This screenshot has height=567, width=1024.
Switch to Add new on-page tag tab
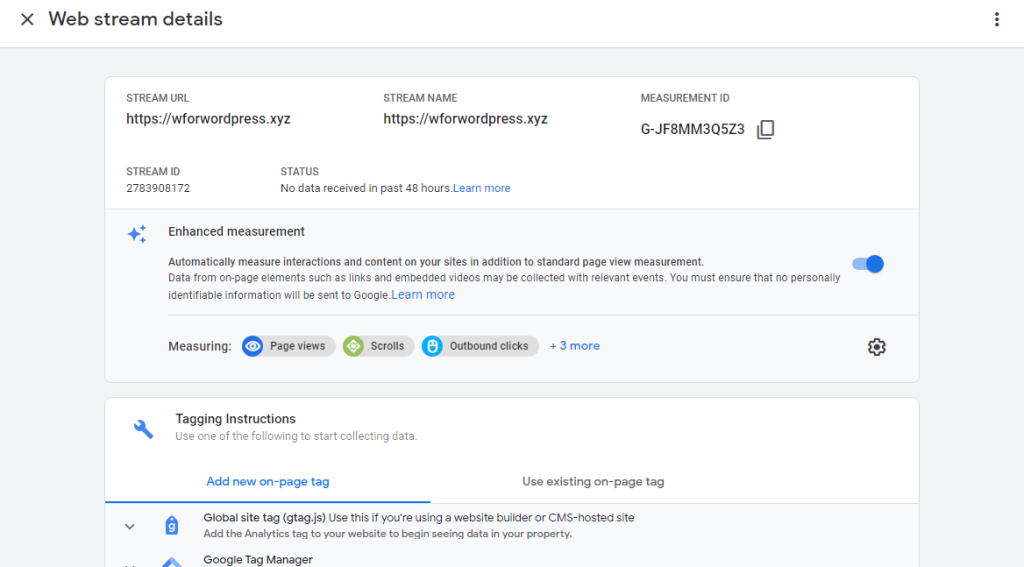point(268,481)
